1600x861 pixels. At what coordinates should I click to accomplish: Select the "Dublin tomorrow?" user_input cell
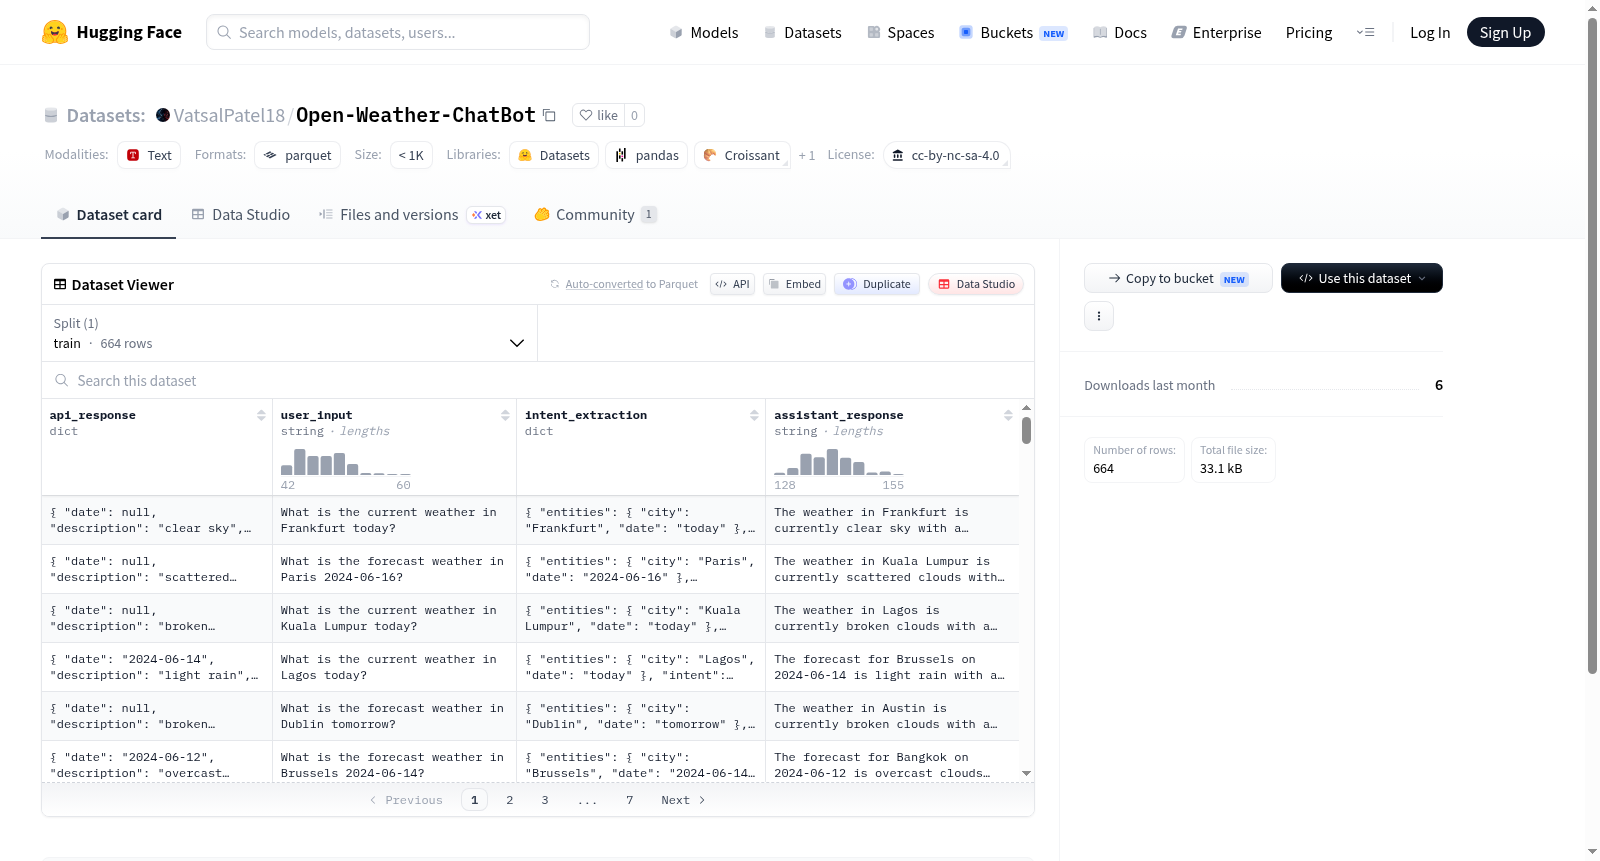point(394,716)
